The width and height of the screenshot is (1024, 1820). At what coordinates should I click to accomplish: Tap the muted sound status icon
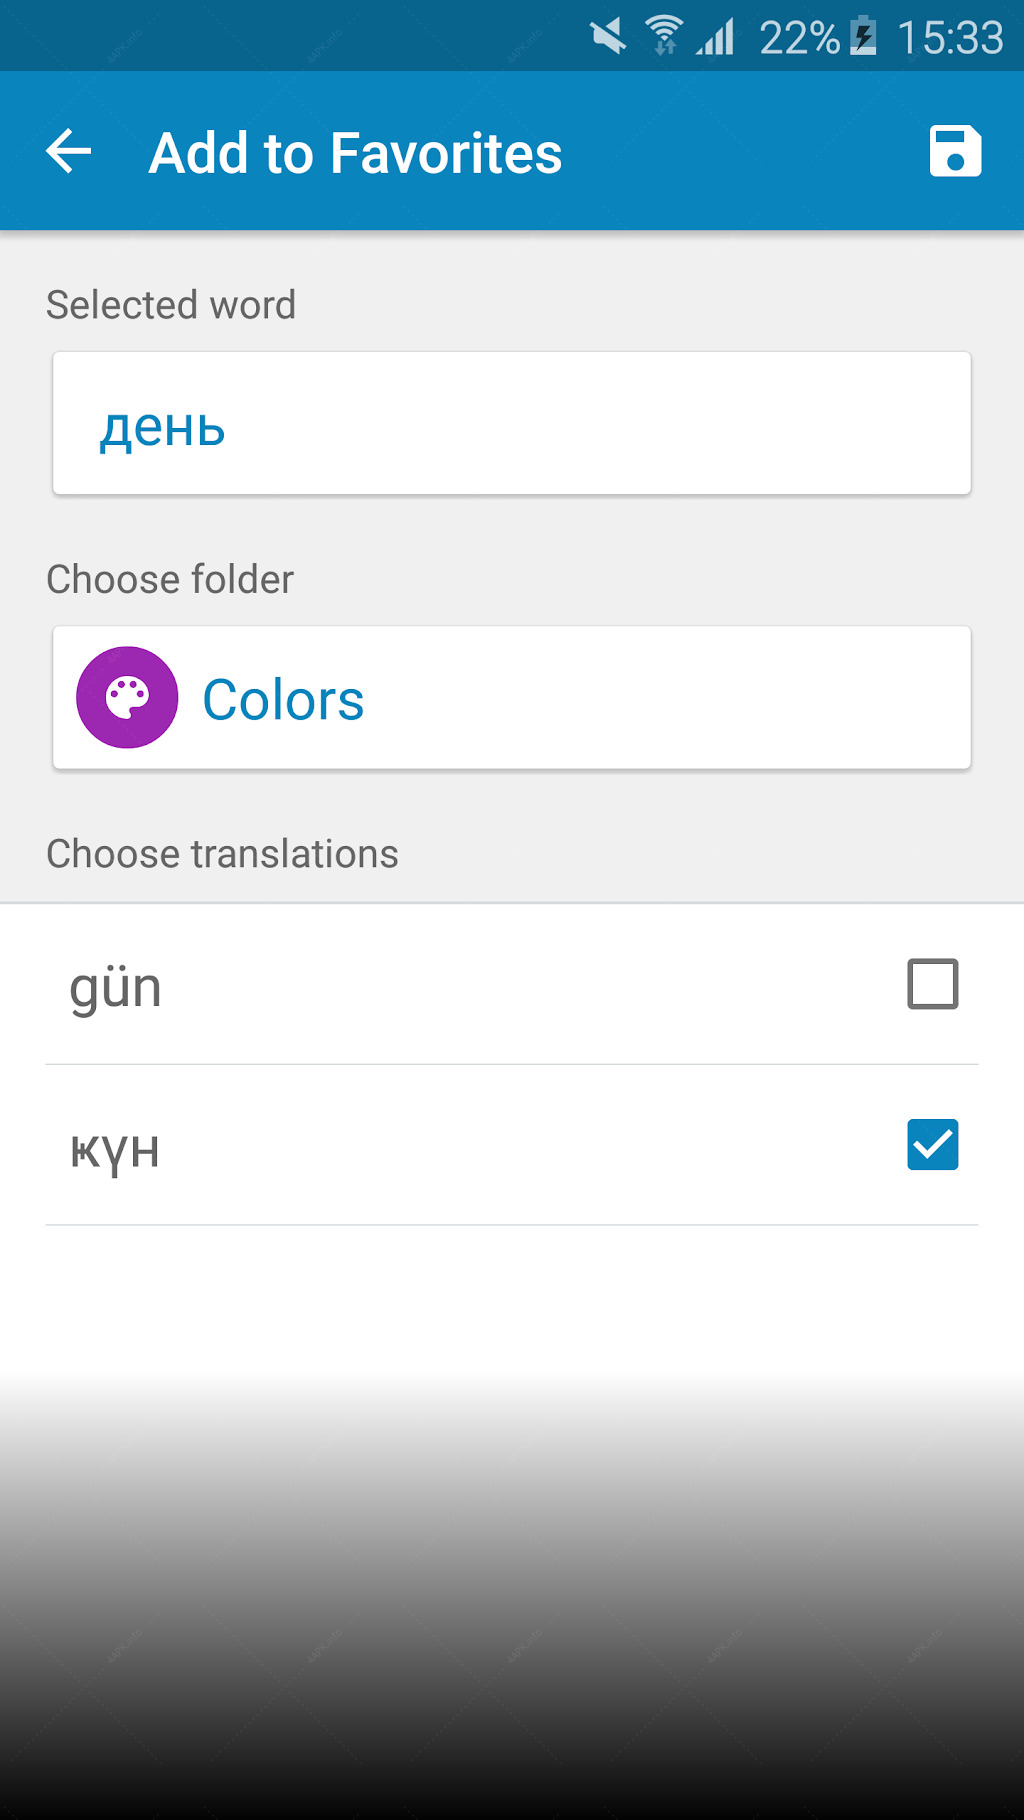(608, 37)
